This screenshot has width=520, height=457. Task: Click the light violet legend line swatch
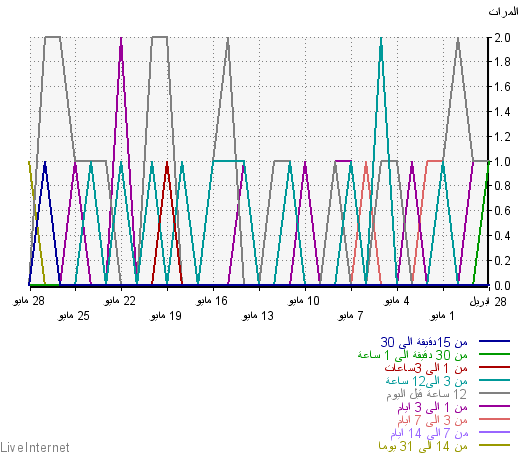point(494,432)
